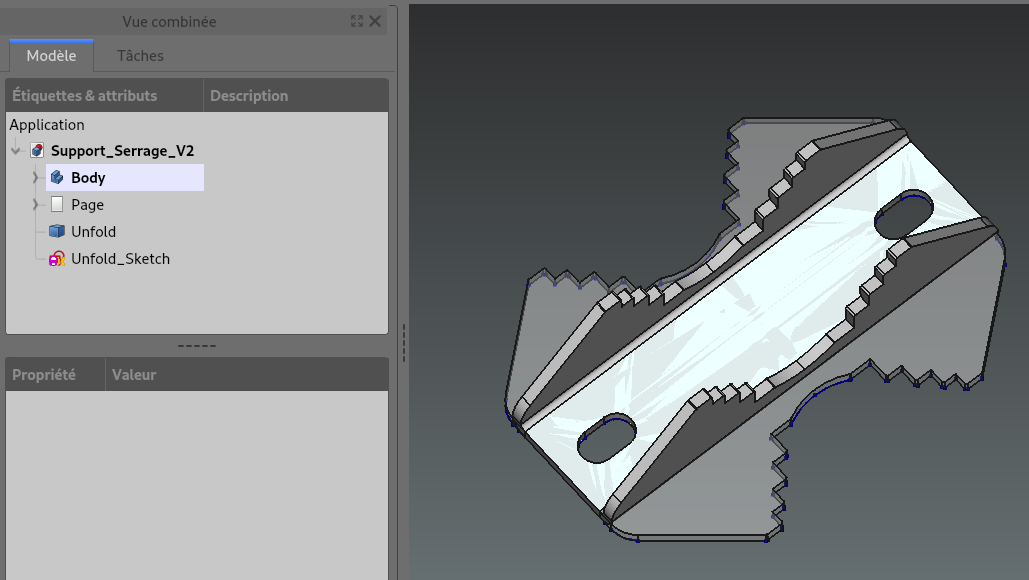Switch to the Modèle tab
The height and width of the screenshot is (580, 1029).
(51, 56)
